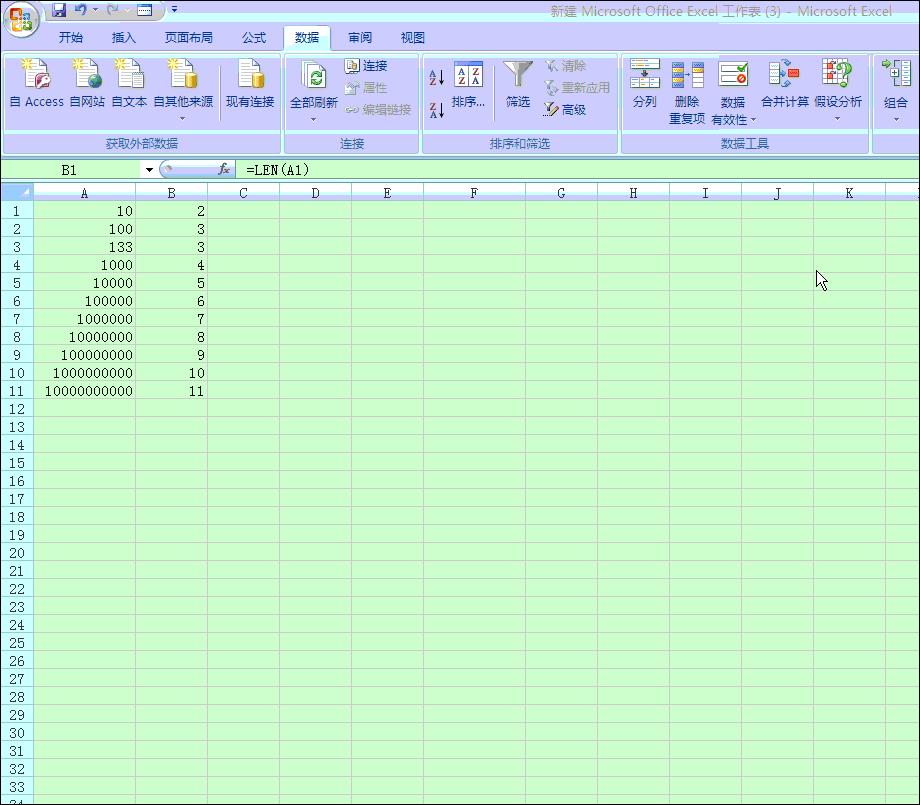This screenshot has height=805, width=920.
Task: Expand the 组合 dropdown arrow
Action: 896,120
